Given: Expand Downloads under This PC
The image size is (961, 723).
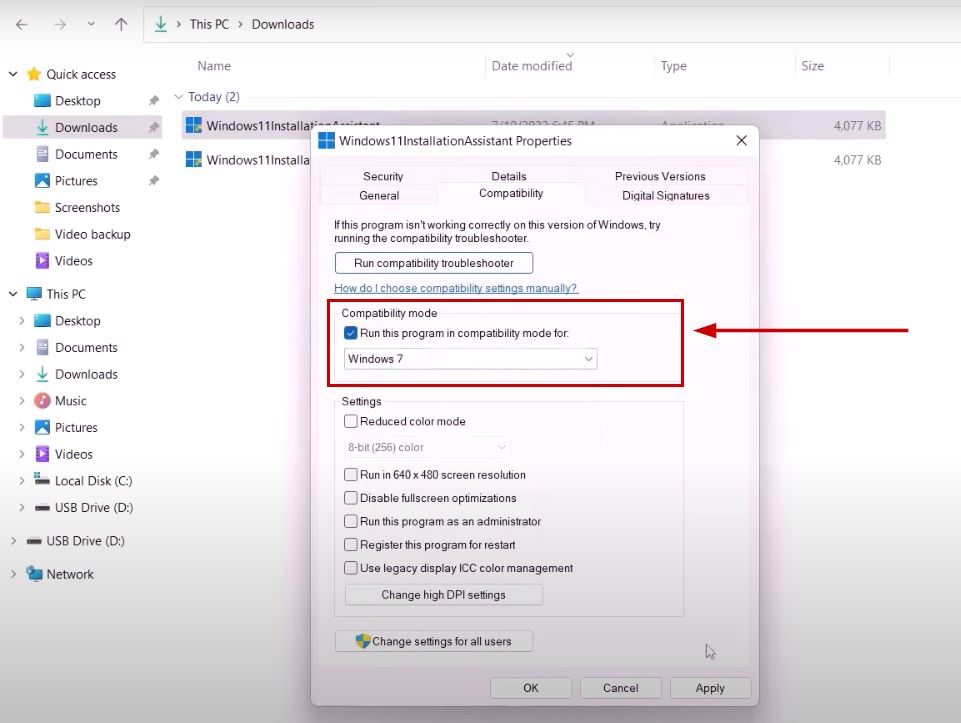Looking at the screenshot, I should (x=21, y=374).
